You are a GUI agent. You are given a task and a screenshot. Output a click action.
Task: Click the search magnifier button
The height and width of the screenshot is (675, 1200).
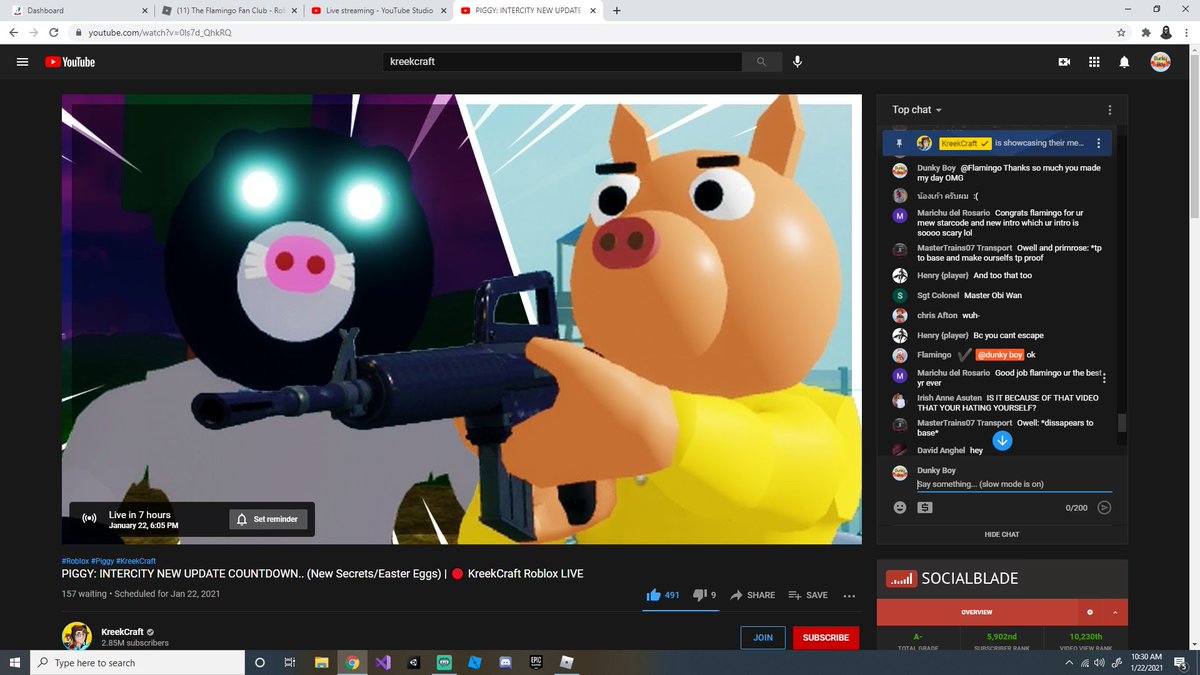pos(761,62)
